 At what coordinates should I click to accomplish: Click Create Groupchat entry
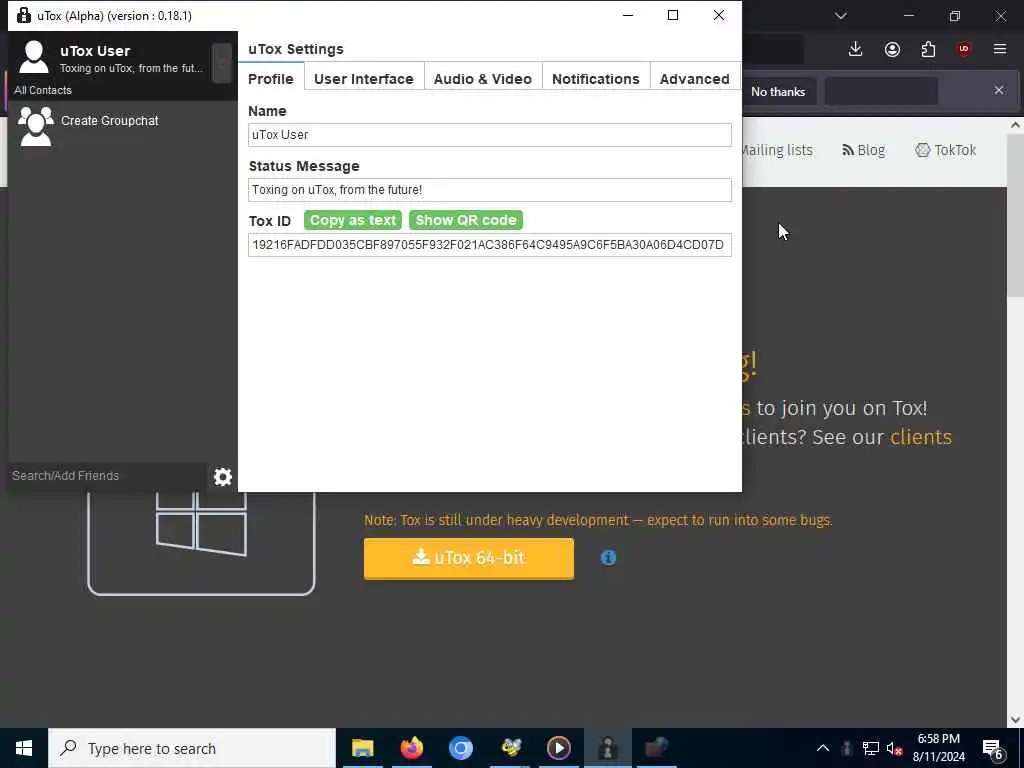click(123, 126)
